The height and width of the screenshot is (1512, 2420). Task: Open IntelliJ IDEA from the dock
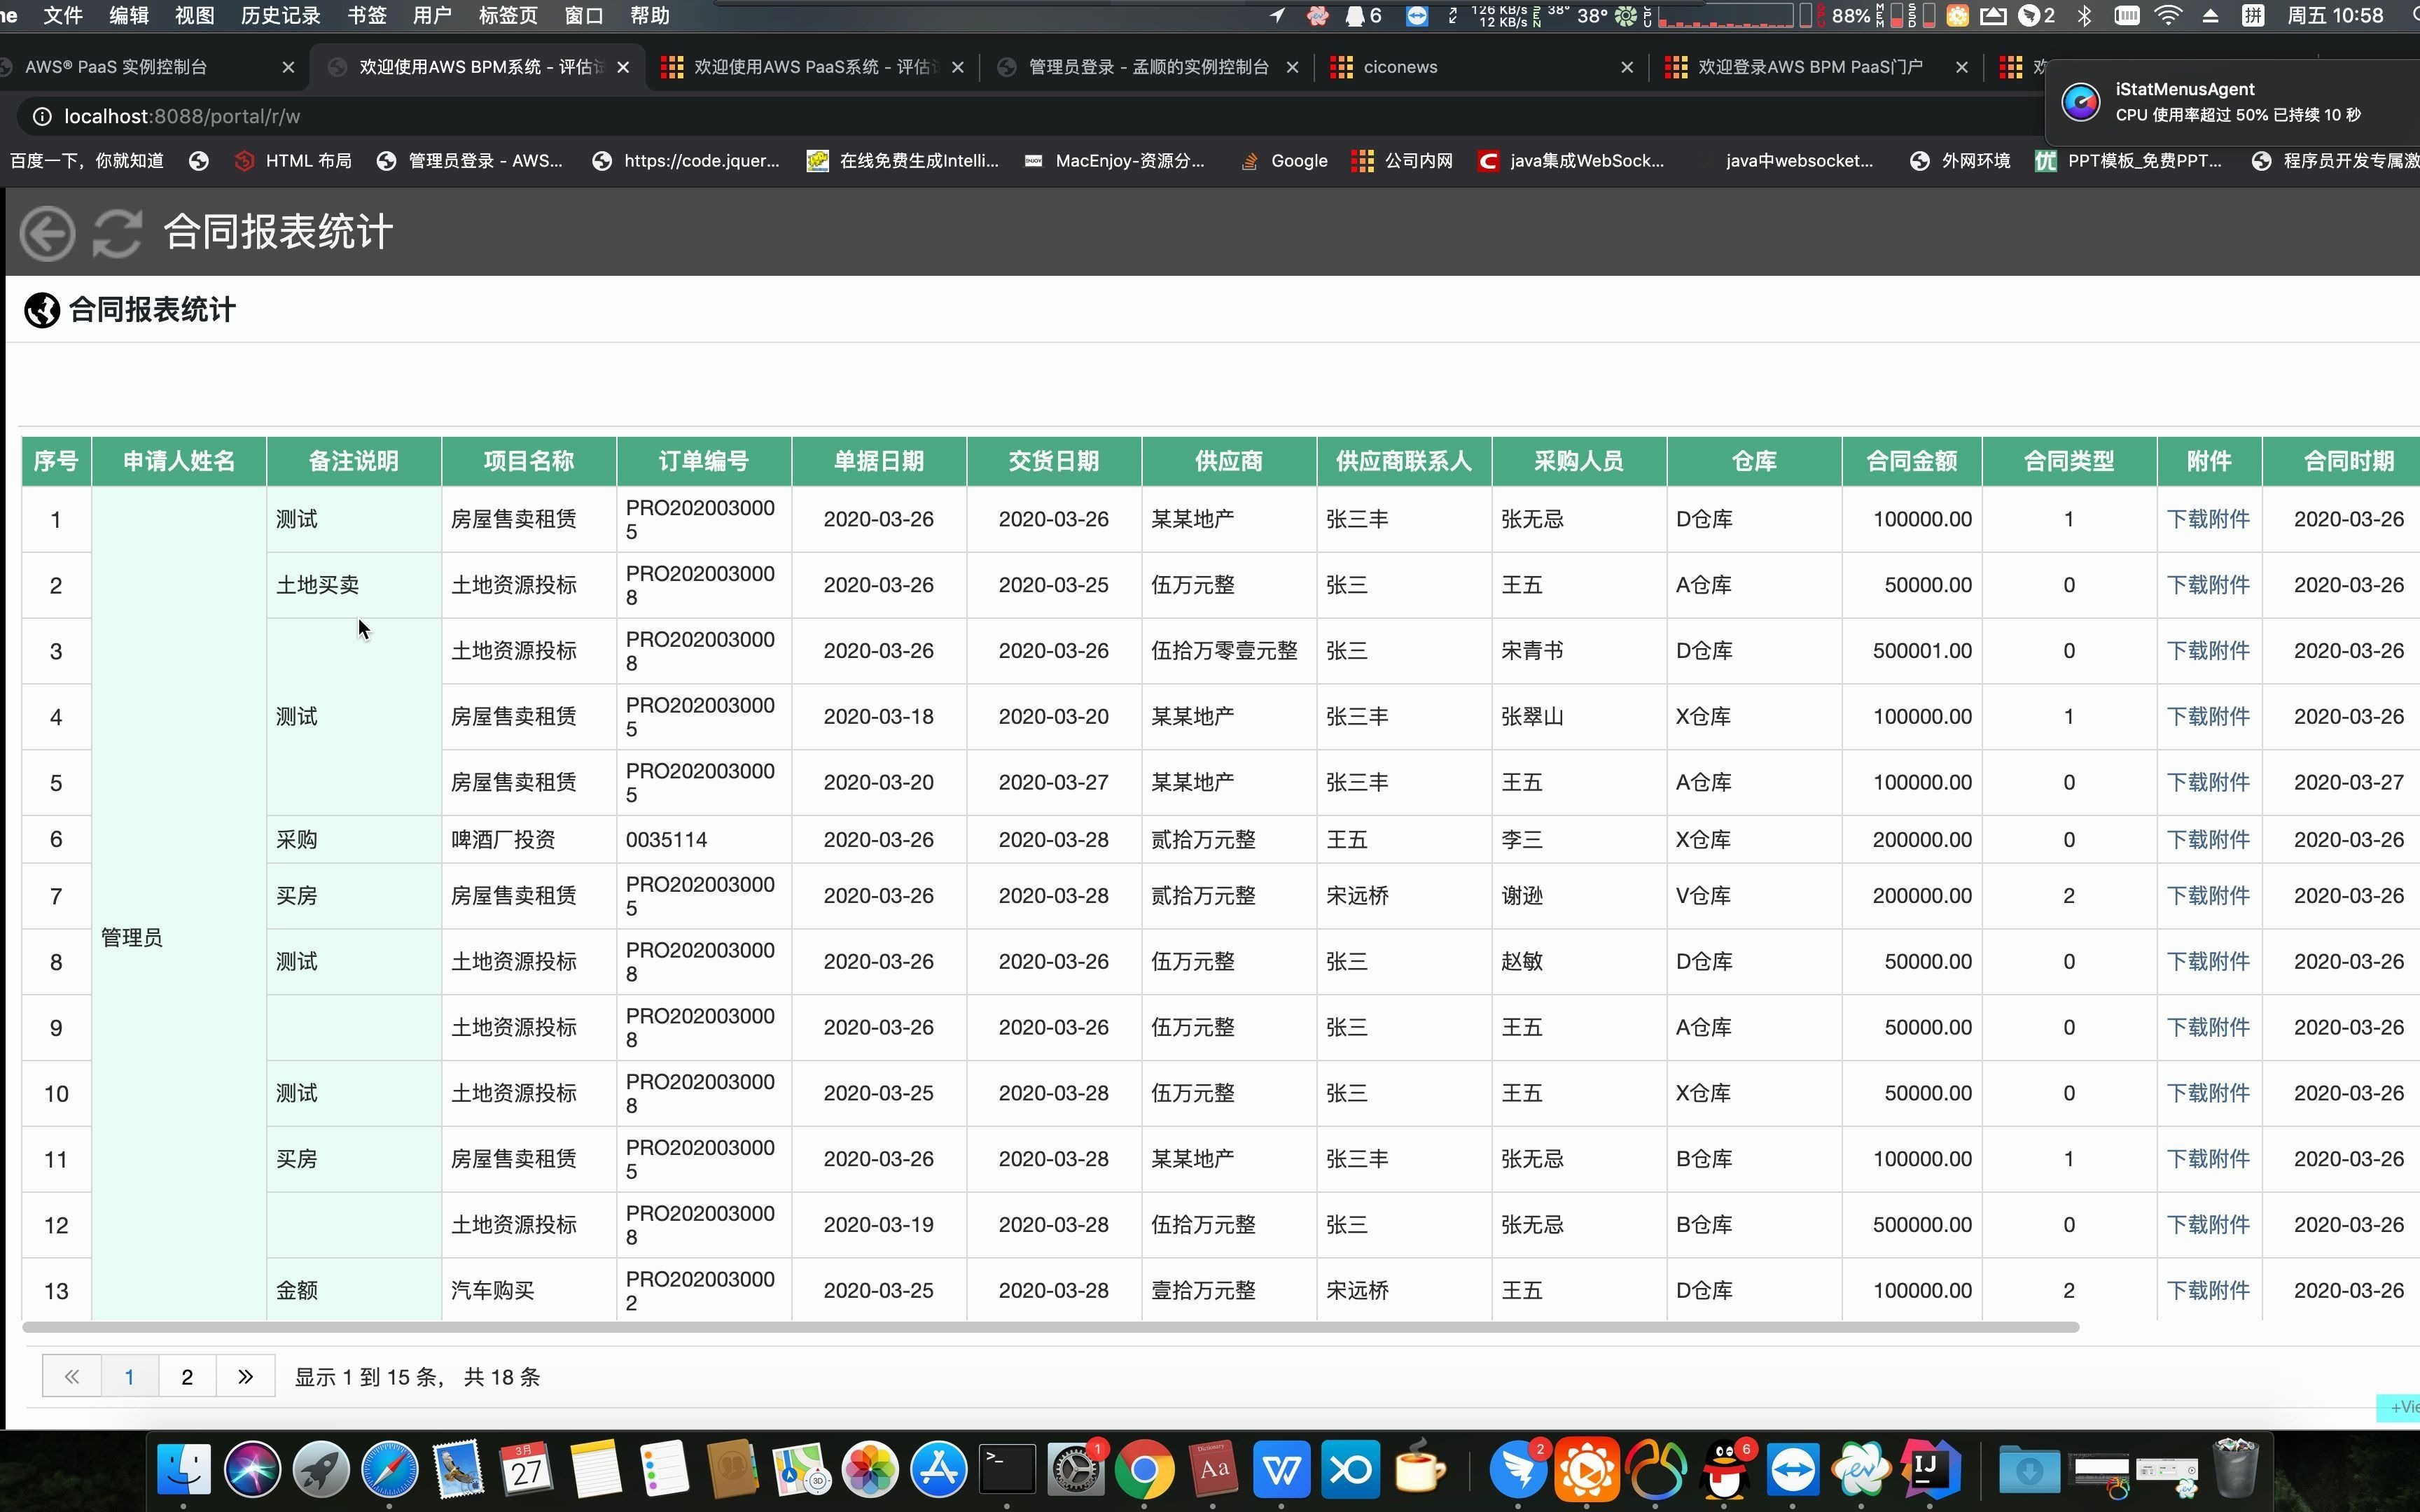[1930, 1469]
